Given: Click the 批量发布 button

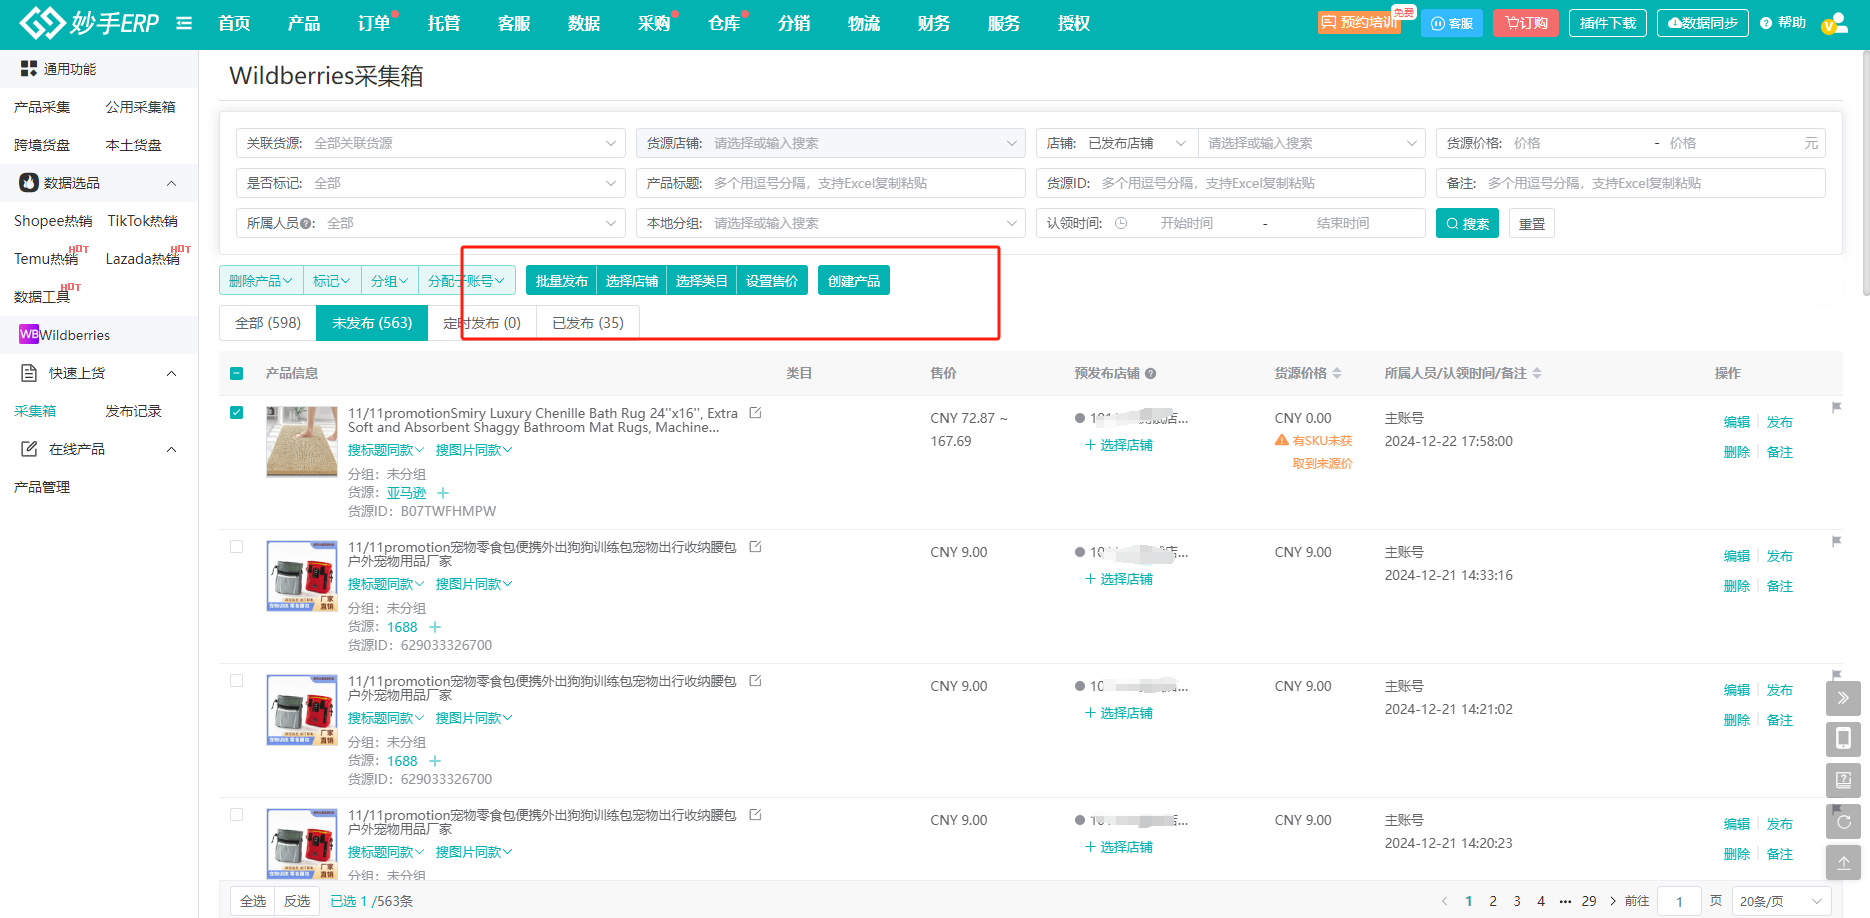Looking at the screenshot, I should point(561,281).
